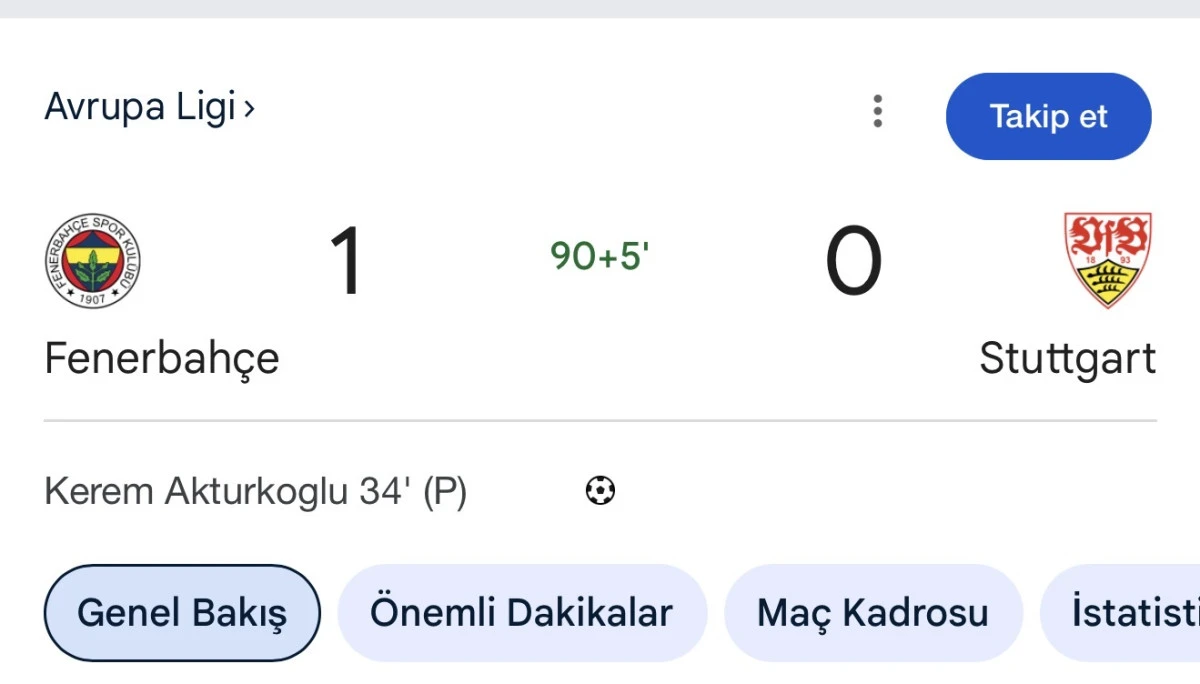
Task: Expand the chevron next to Avrupa Ligi
Action: pyautogui.click(x=249, y=107)
